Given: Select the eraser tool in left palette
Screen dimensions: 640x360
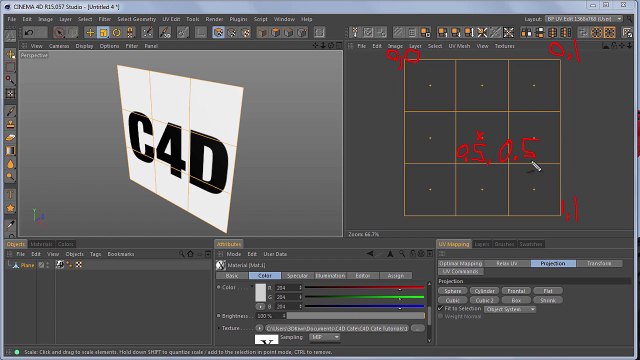Looking at the screenshot, I should pos(10,138).
